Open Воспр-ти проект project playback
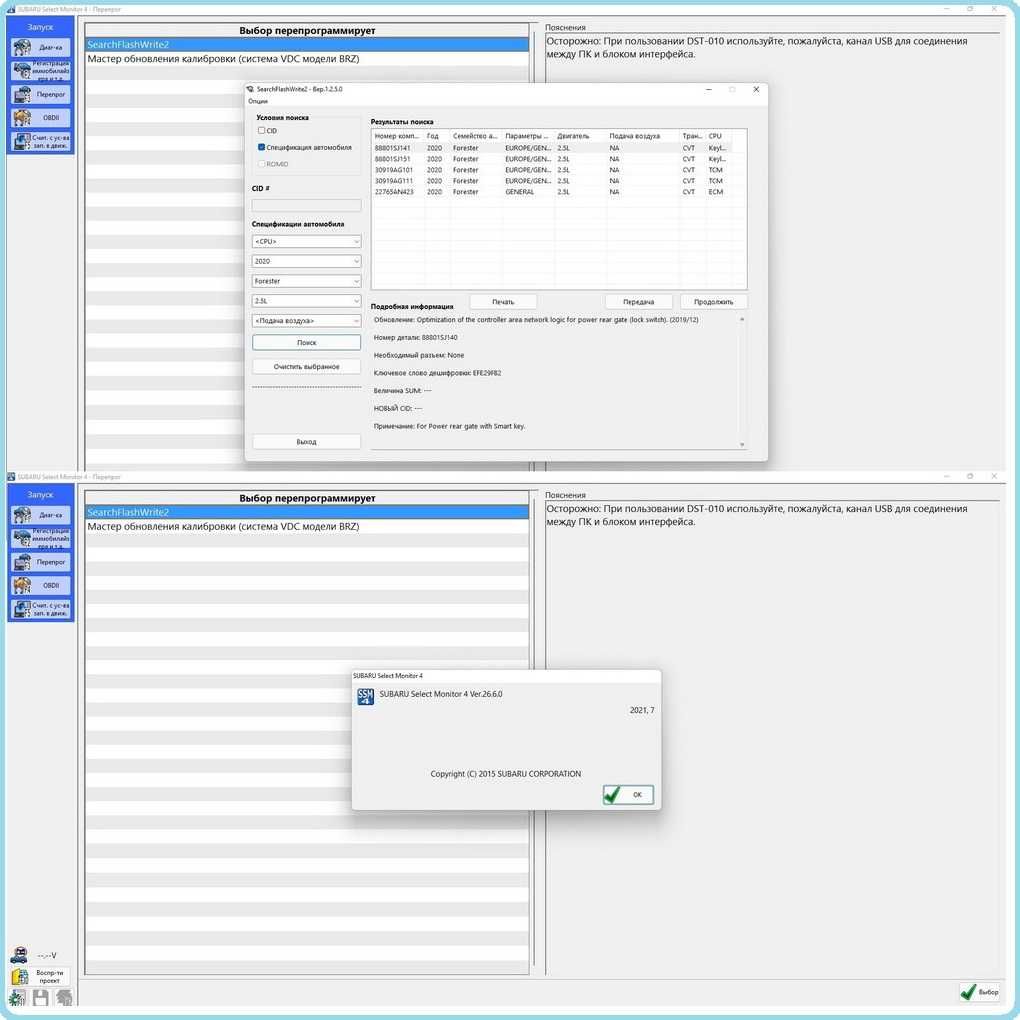This screenshot has height=1020, width=1020. coord(40,976)
